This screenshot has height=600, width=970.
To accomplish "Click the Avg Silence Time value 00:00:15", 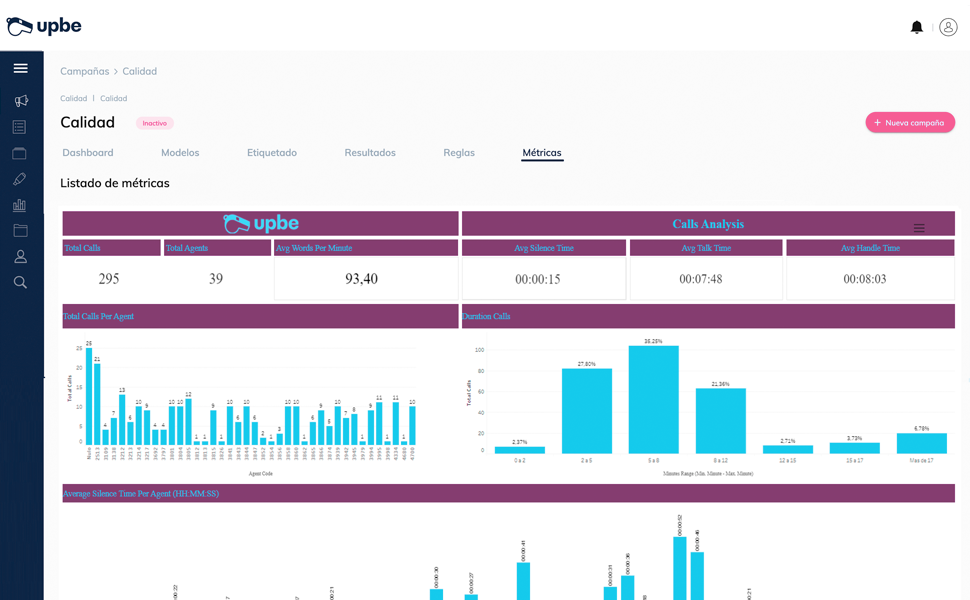I will click(538, 279).
